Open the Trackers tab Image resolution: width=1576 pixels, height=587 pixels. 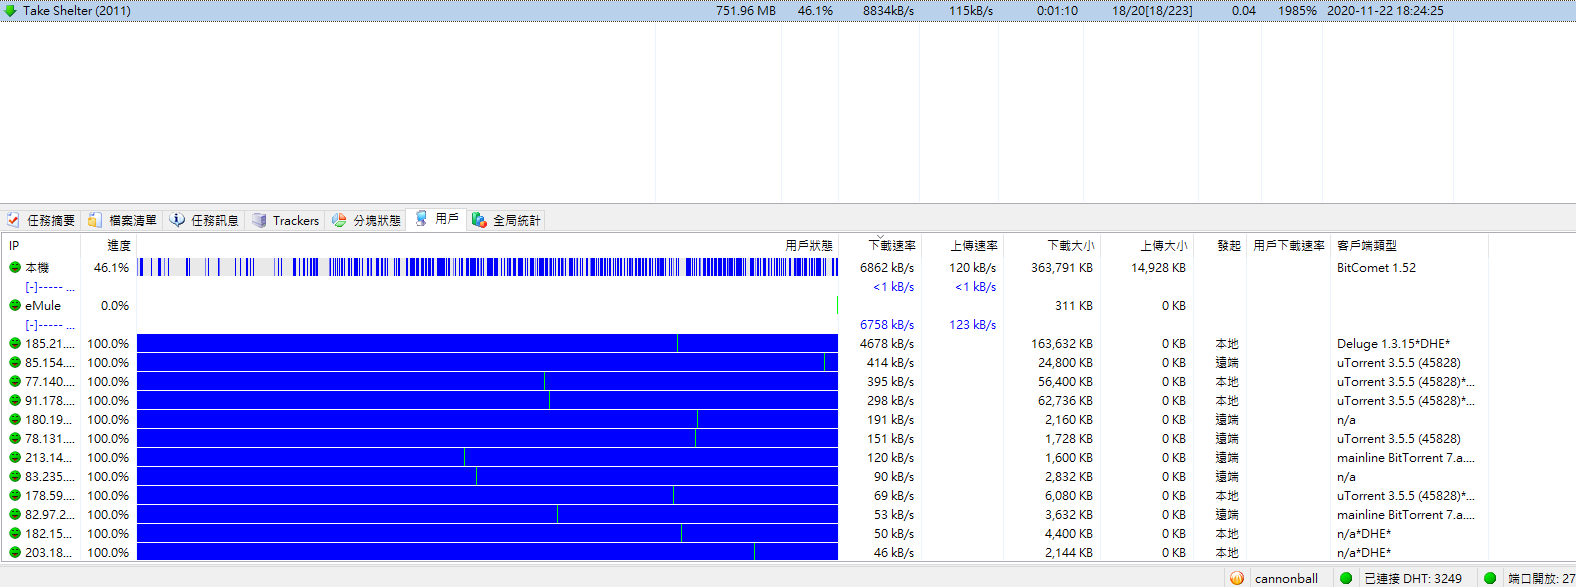click(x=295, y=220)
